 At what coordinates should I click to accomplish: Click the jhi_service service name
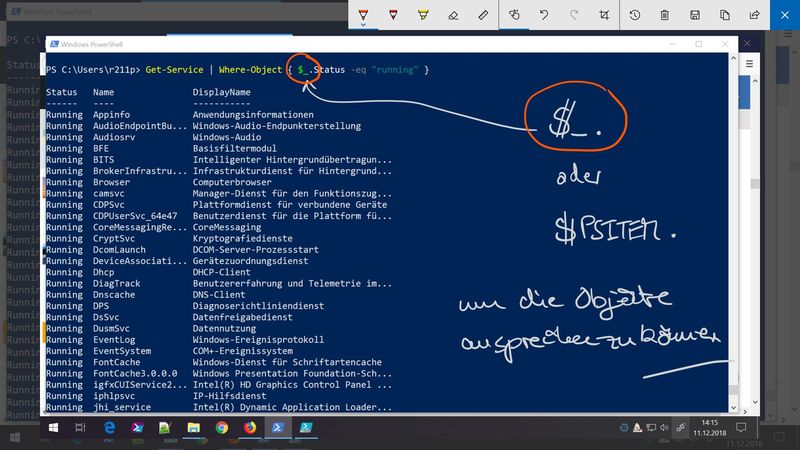[x=122, y=407]
